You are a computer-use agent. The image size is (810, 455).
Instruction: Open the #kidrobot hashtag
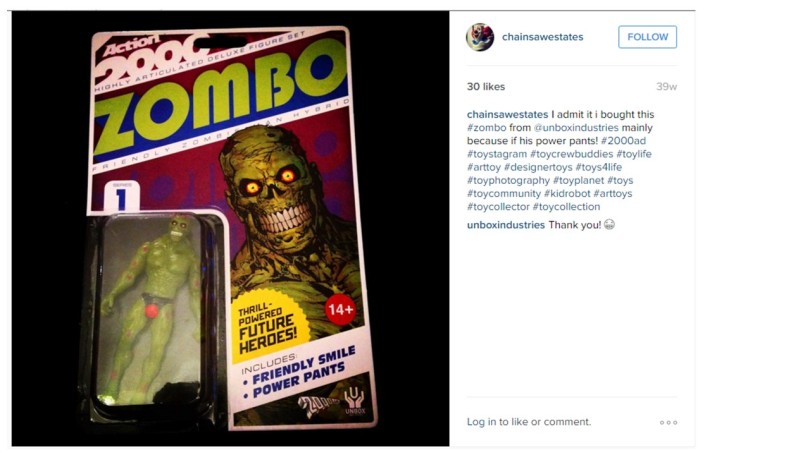(567, 194)
